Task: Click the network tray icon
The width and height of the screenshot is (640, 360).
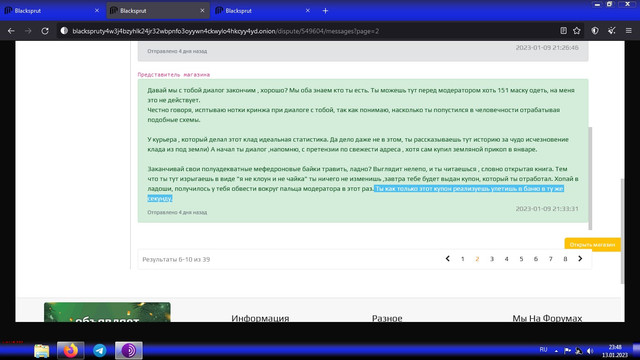Action: point(579,350)
